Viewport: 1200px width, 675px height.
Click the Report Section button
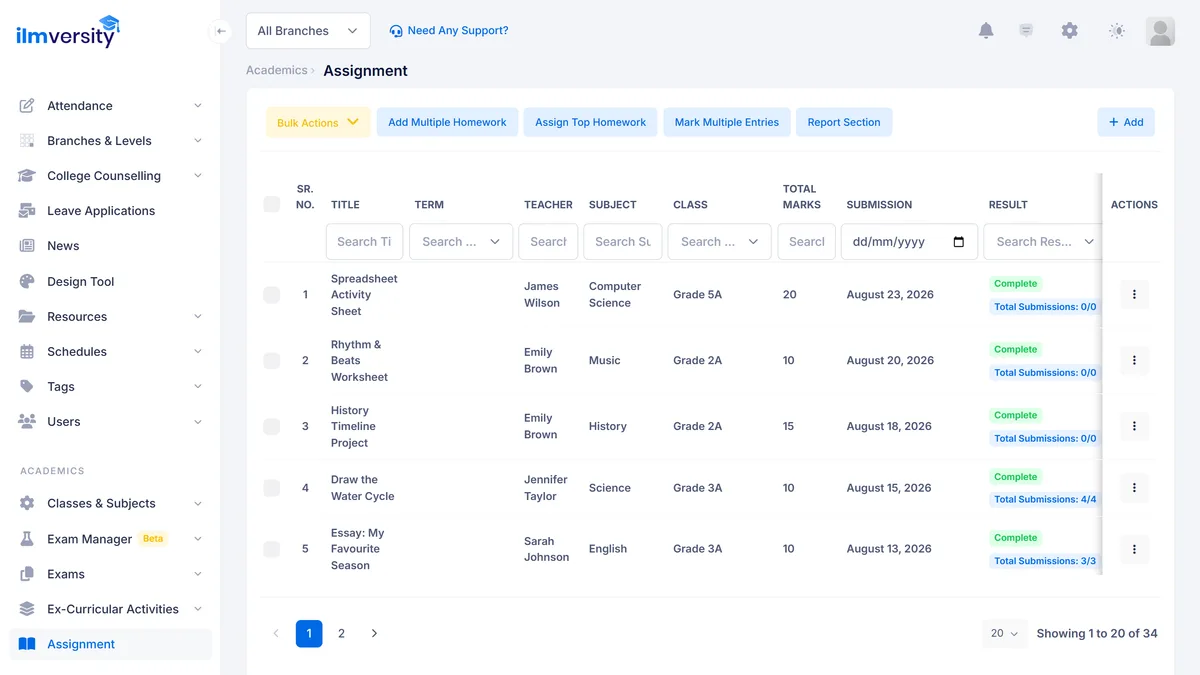(x=844, y=122)
